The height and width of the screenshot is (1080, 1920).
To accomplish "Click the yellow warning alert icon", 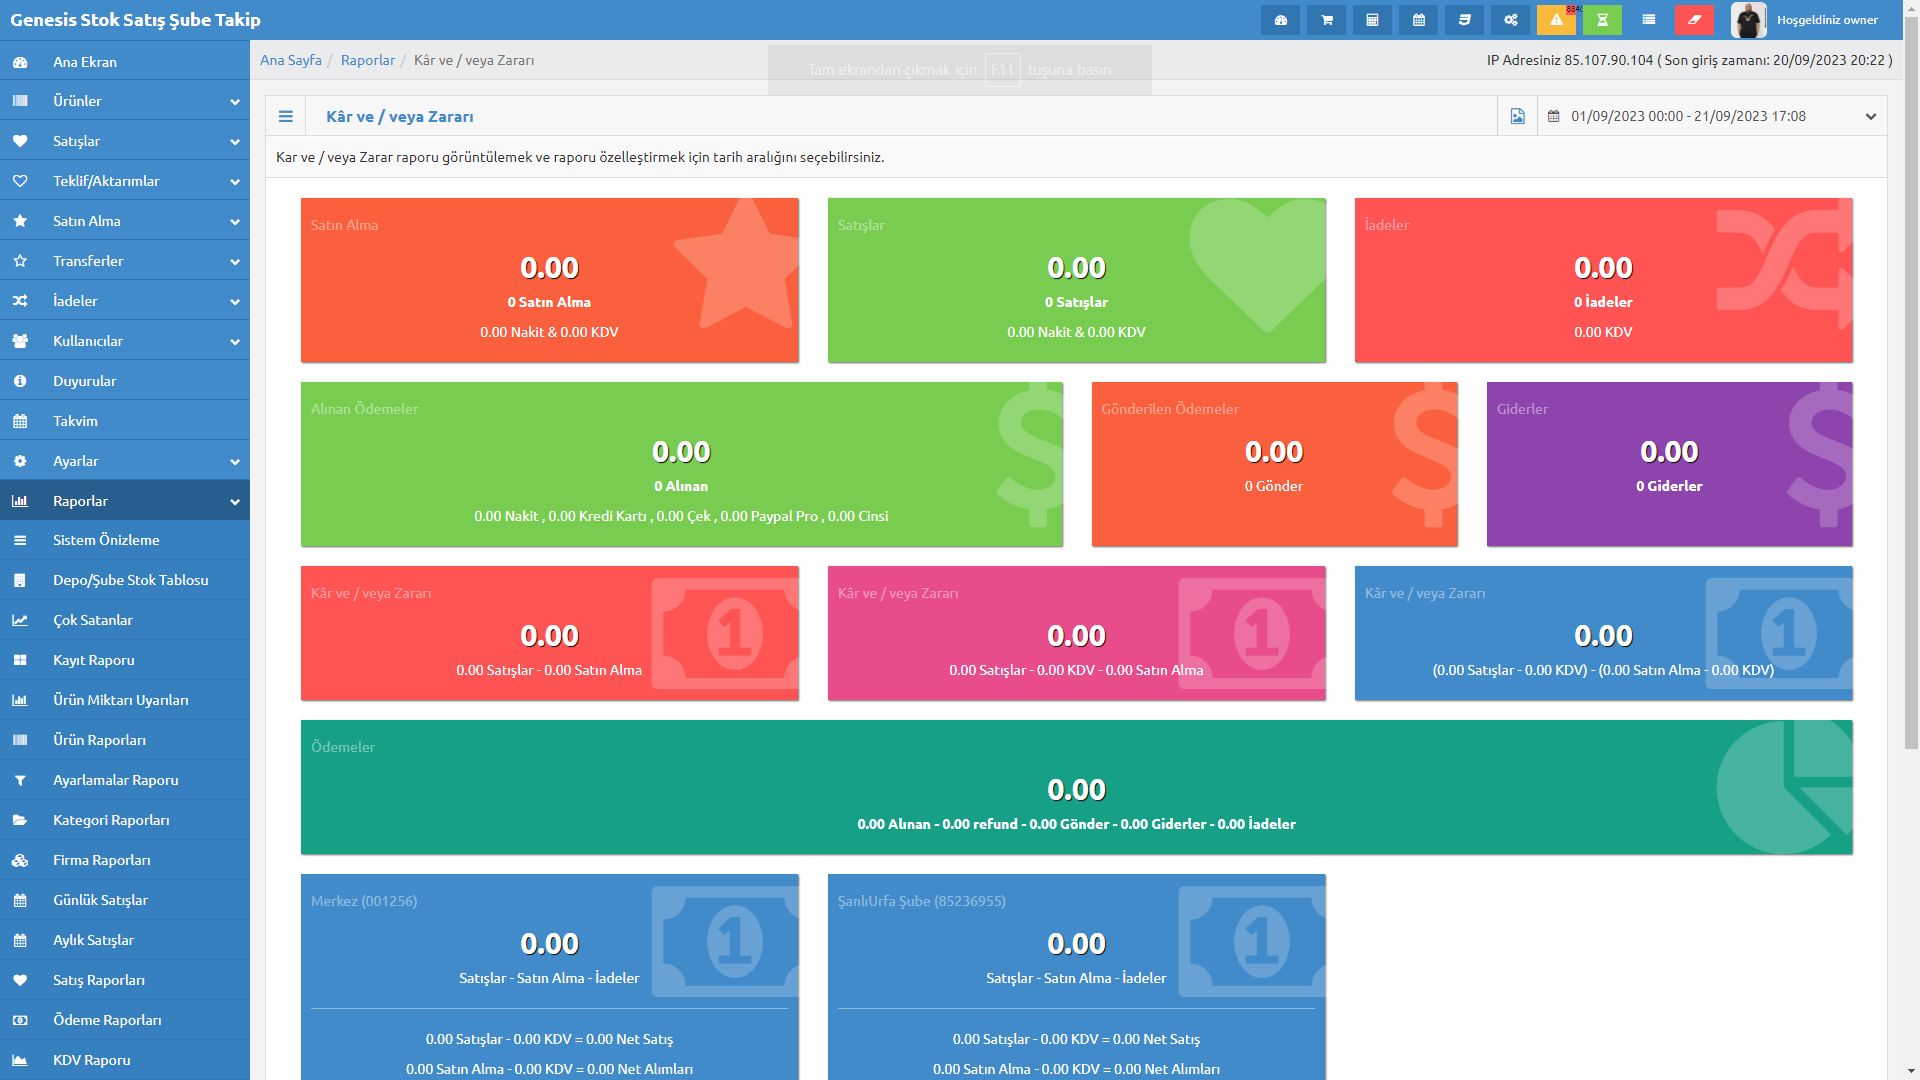I will pyautogui.click(x=1556, y=20).
